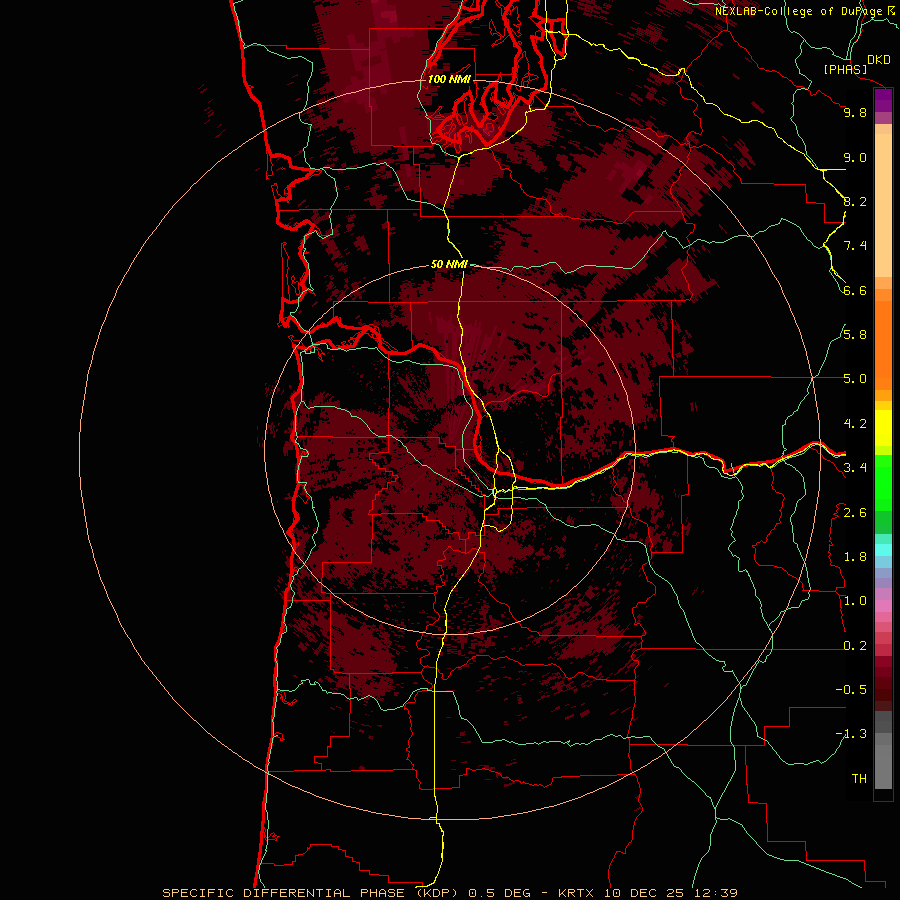Click the 1.0 scale value
The image size is (900, 900).
pos(855,601)
